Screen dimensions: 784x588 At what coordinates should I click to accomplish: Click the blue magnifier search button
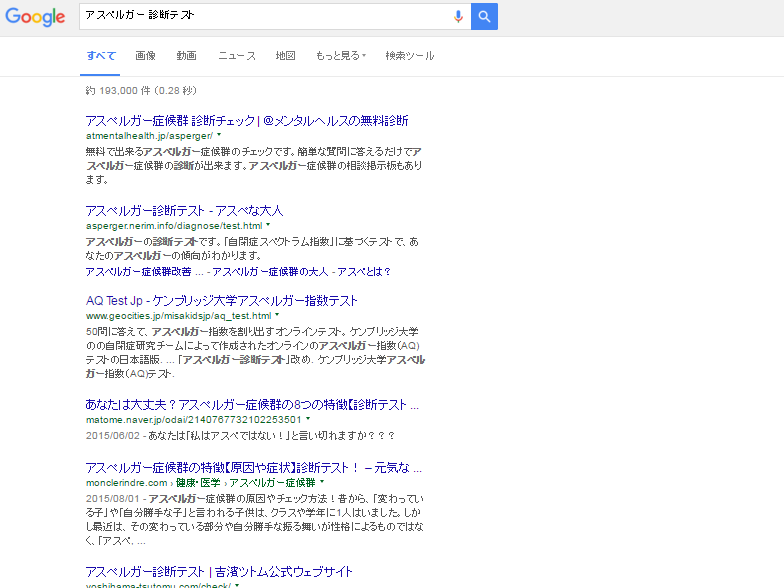click(484, 16)
